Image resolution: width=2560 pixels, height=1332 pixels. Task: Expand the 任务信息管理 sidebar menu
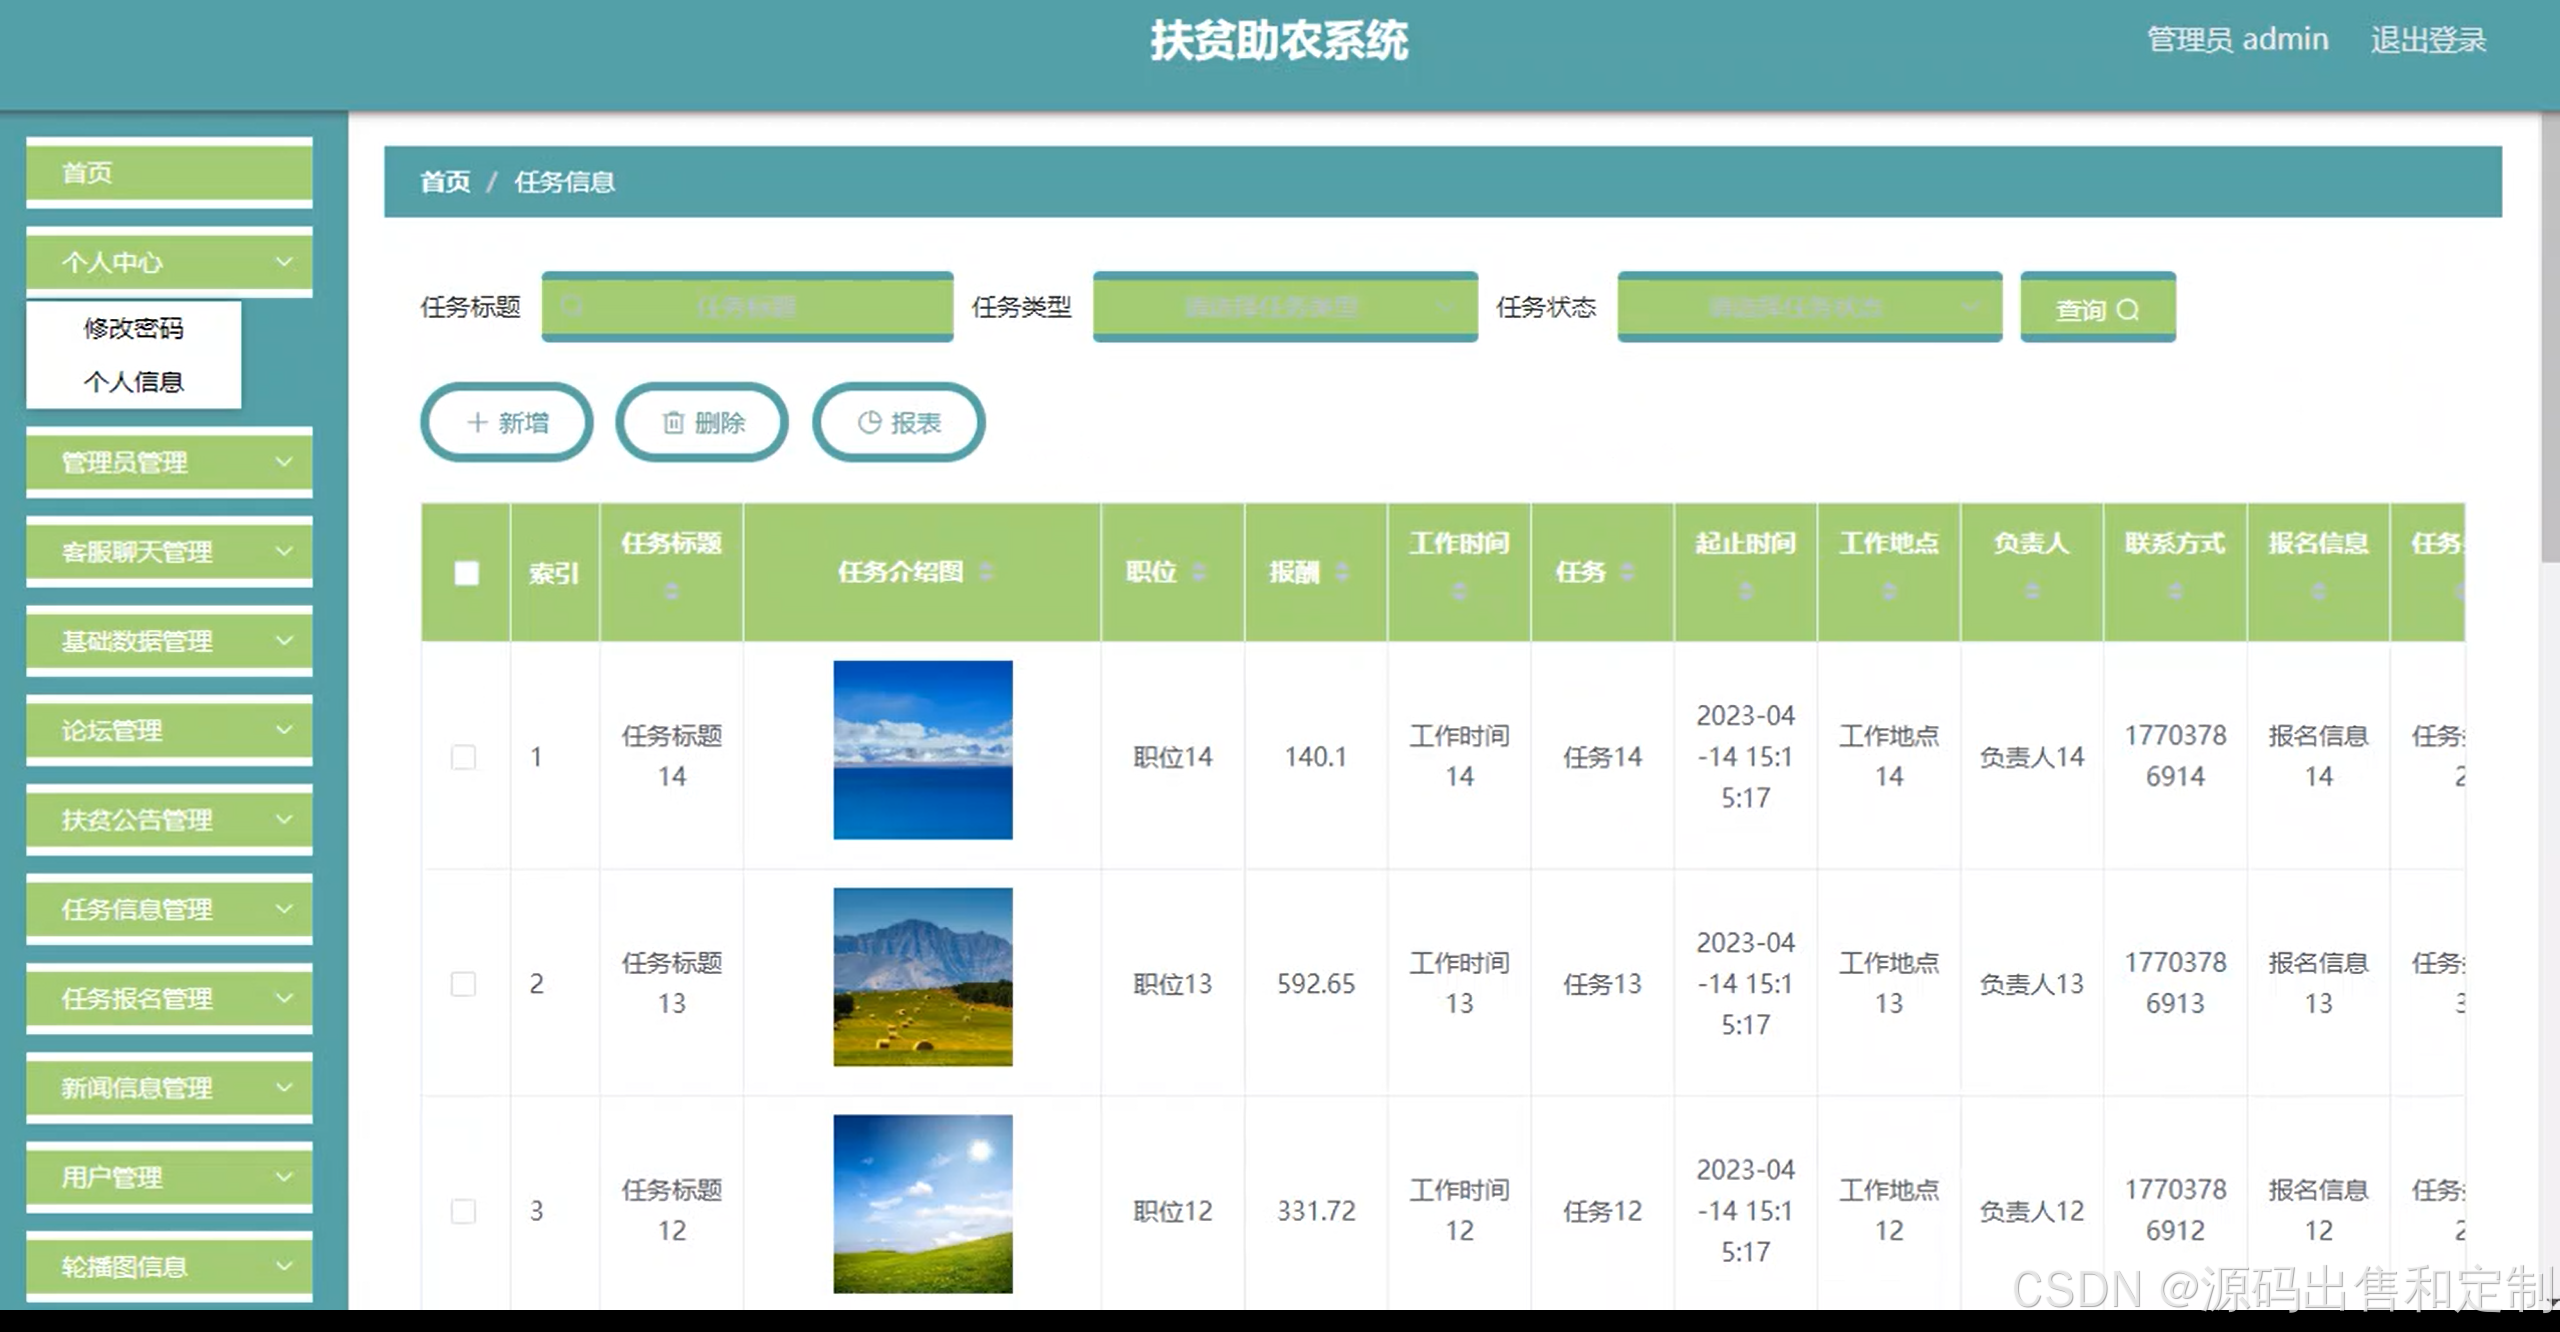coord(169,909)
